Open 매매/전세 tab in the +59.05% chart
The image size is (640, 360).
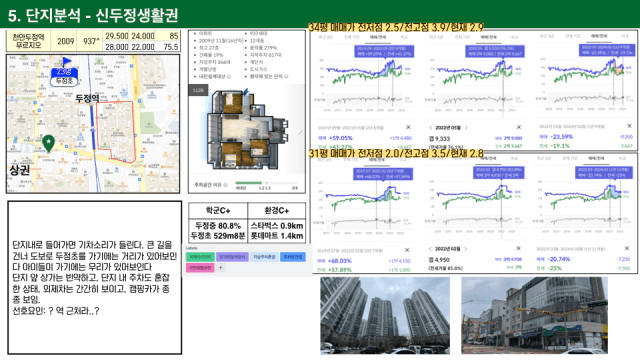[x=378, y=37]
